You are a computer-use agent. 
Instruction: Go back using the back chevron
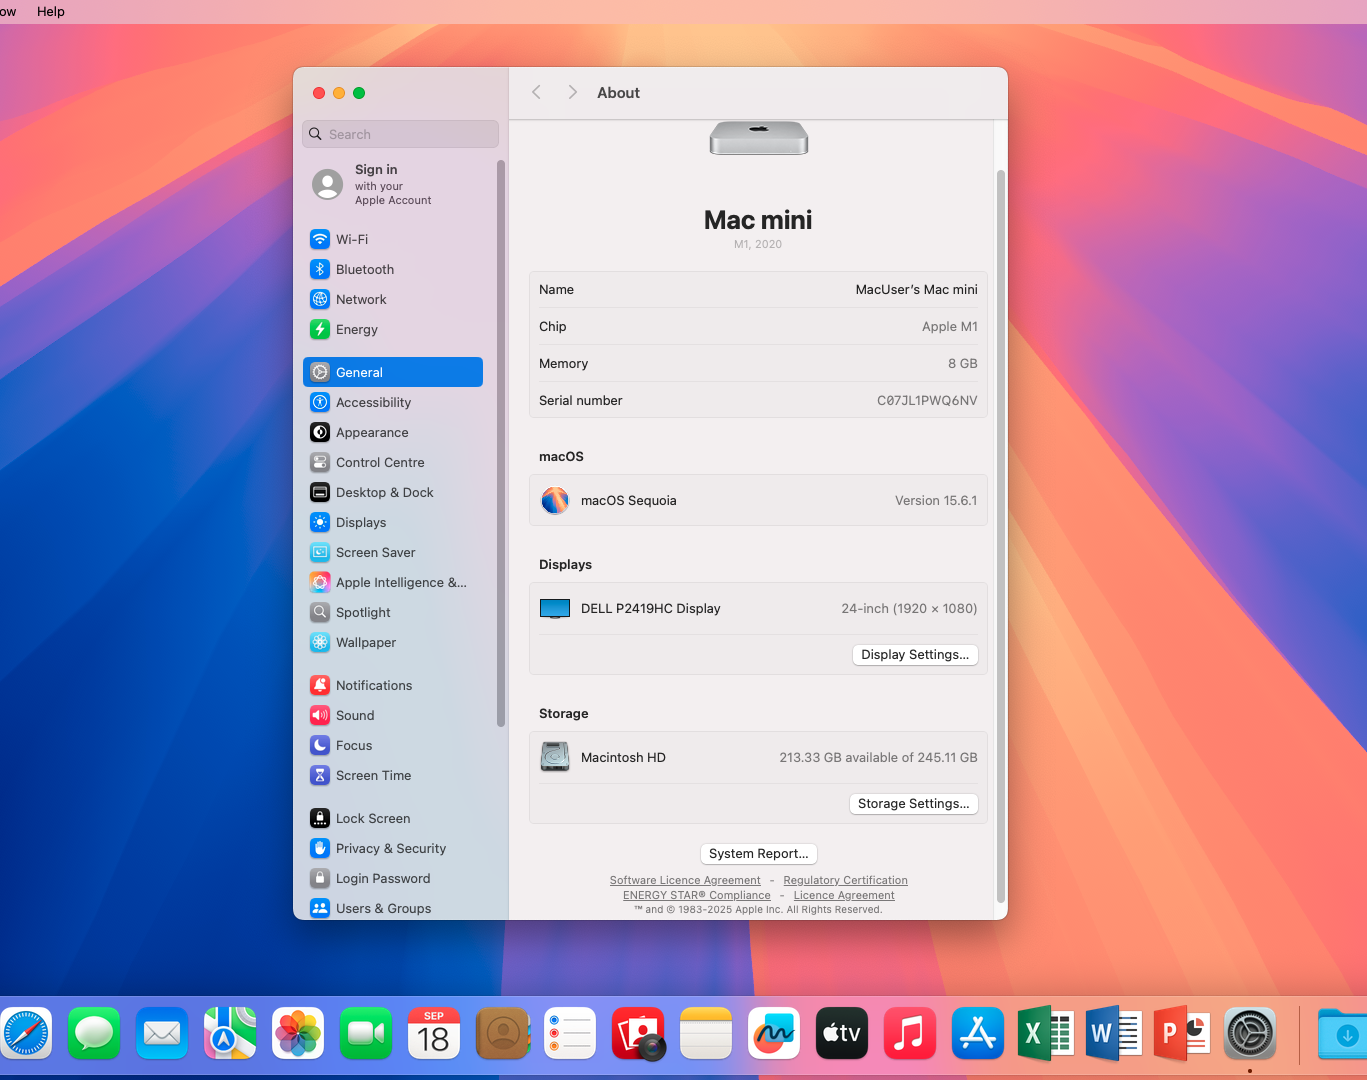pyautogui.click(x=537, y=93)
